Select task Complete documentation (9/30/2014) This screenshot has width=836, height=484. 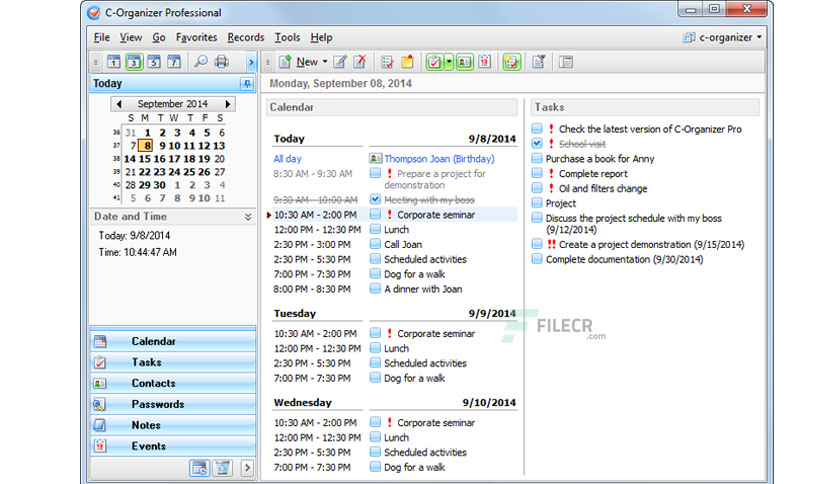624,260
